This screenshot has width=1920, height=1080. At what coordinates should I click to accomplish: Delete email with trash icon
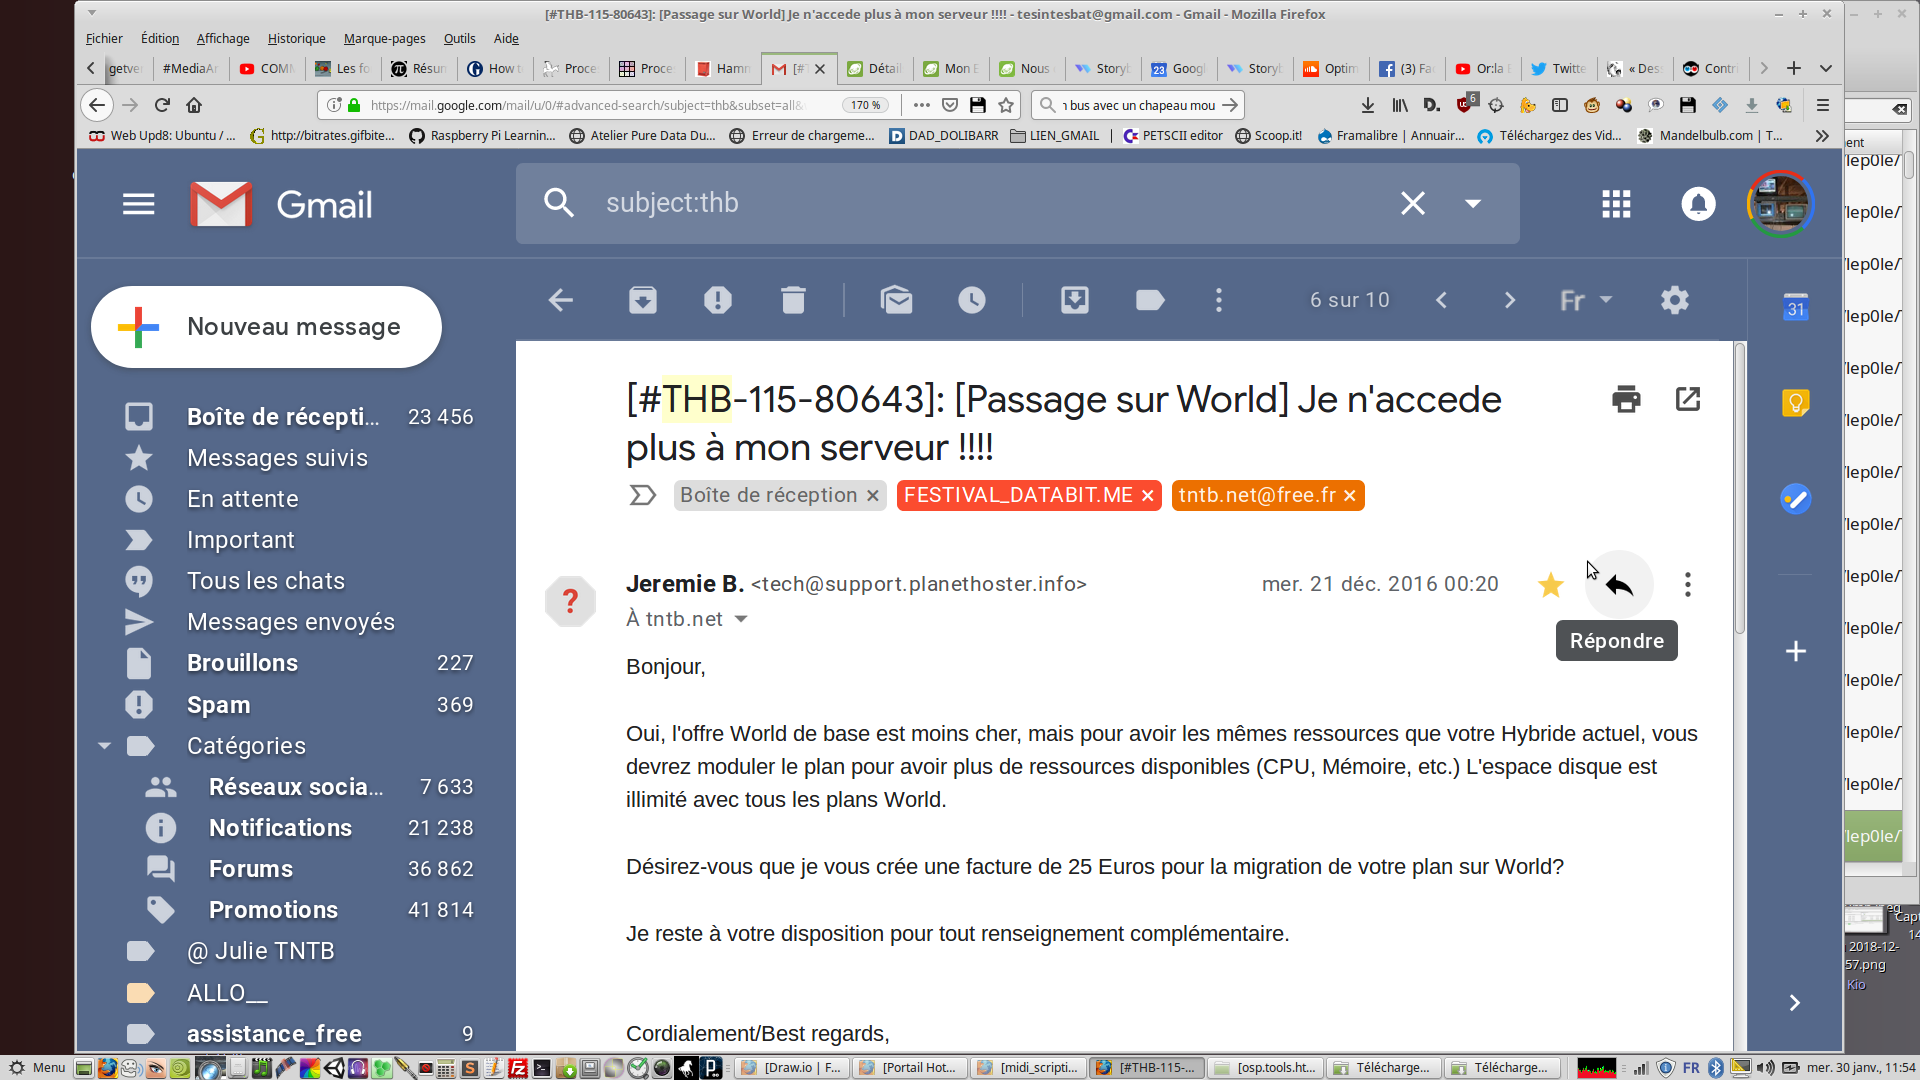coord(793,300)
